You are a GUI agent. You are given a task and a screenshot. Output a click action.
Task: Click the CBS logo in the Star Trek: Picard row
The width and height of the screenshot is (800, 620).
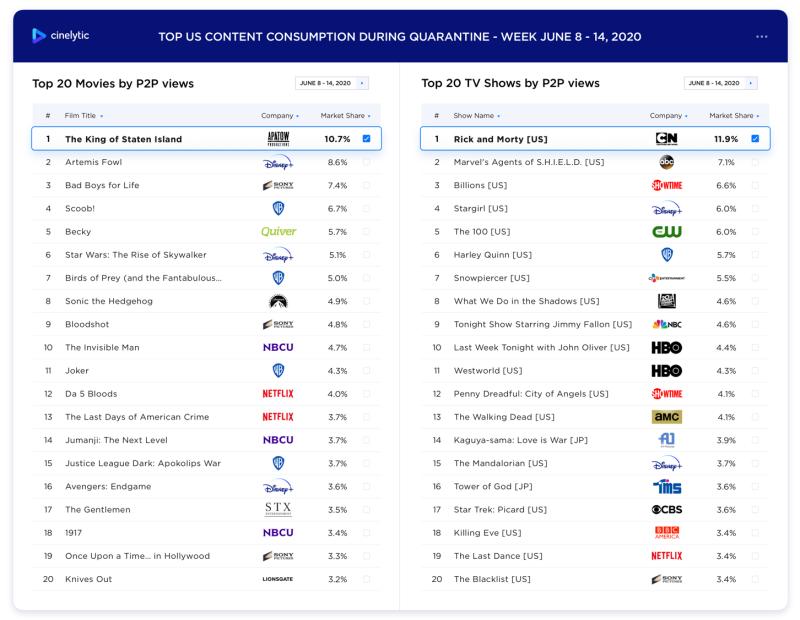tap(667, 510)
